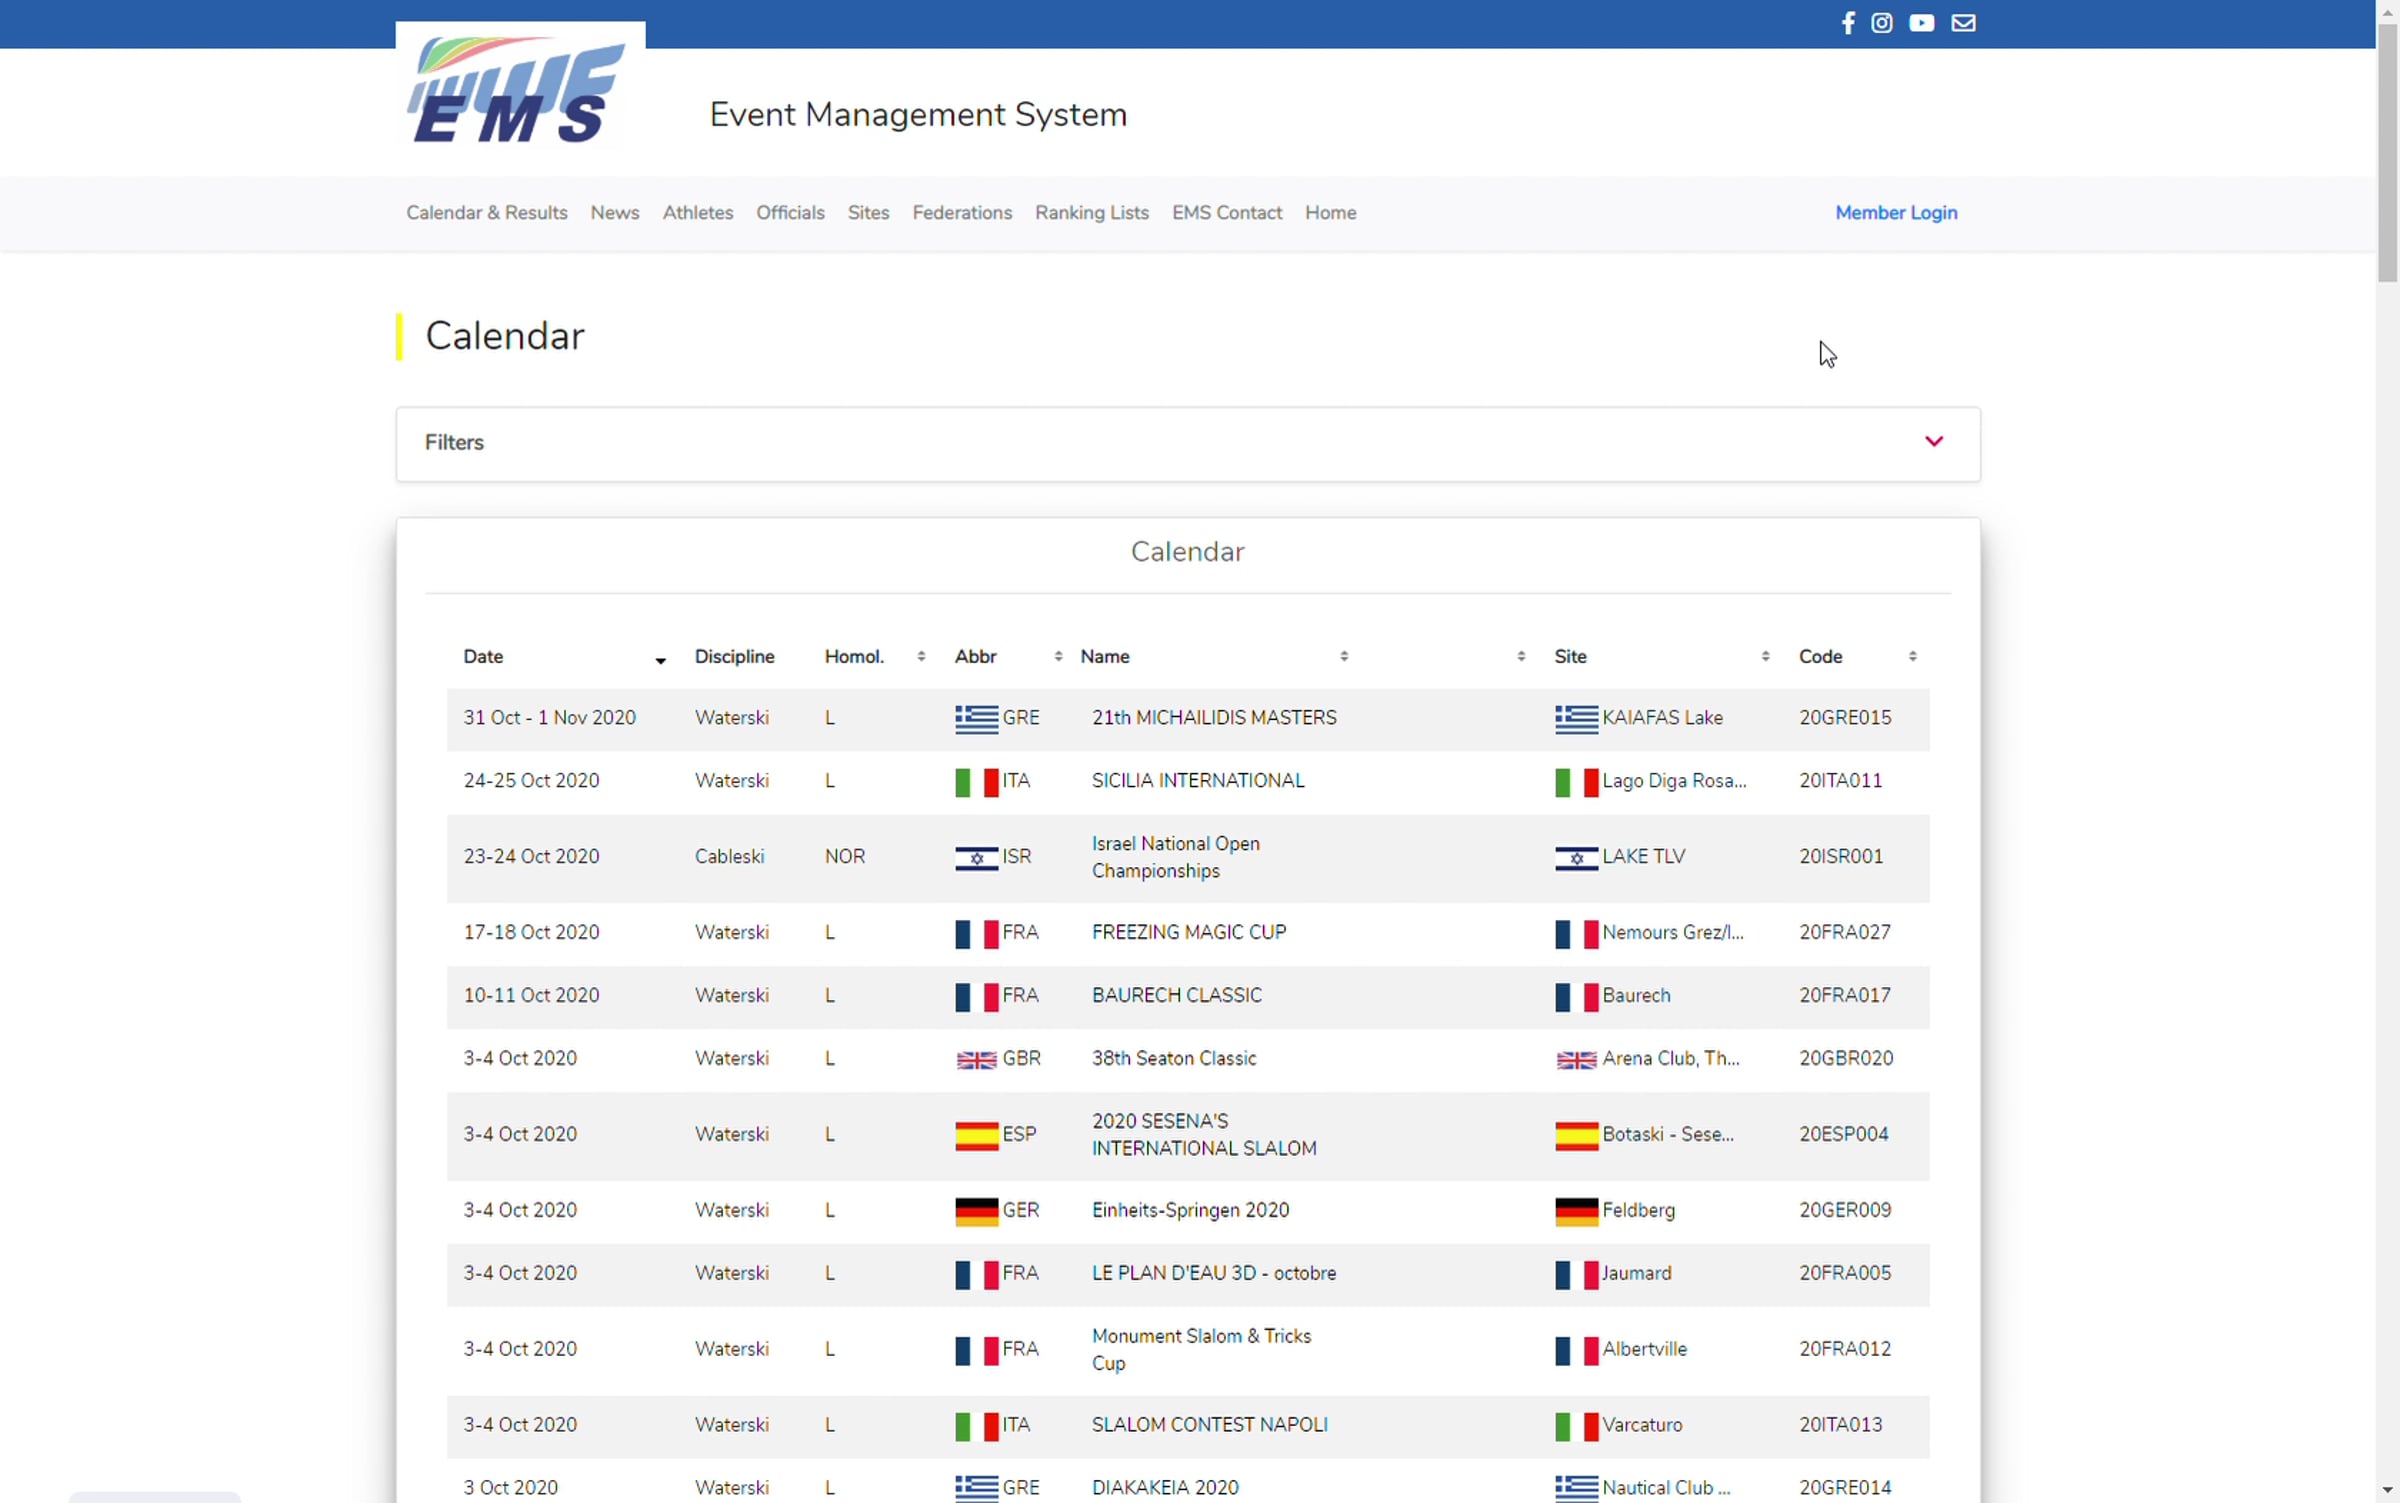Click the scrollbar down arrow
This screenshot has height=1503, width=2400.
pyautogui.click(x=2387, y=1491)
